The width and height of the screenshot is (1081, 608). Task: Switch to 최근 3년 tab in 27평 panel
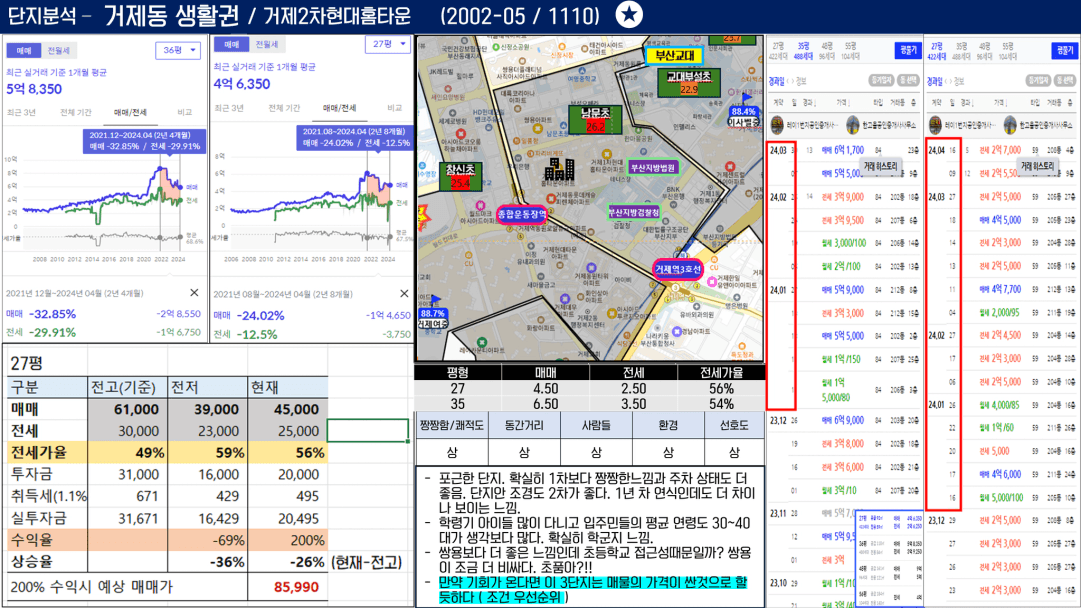pos(229,108)
